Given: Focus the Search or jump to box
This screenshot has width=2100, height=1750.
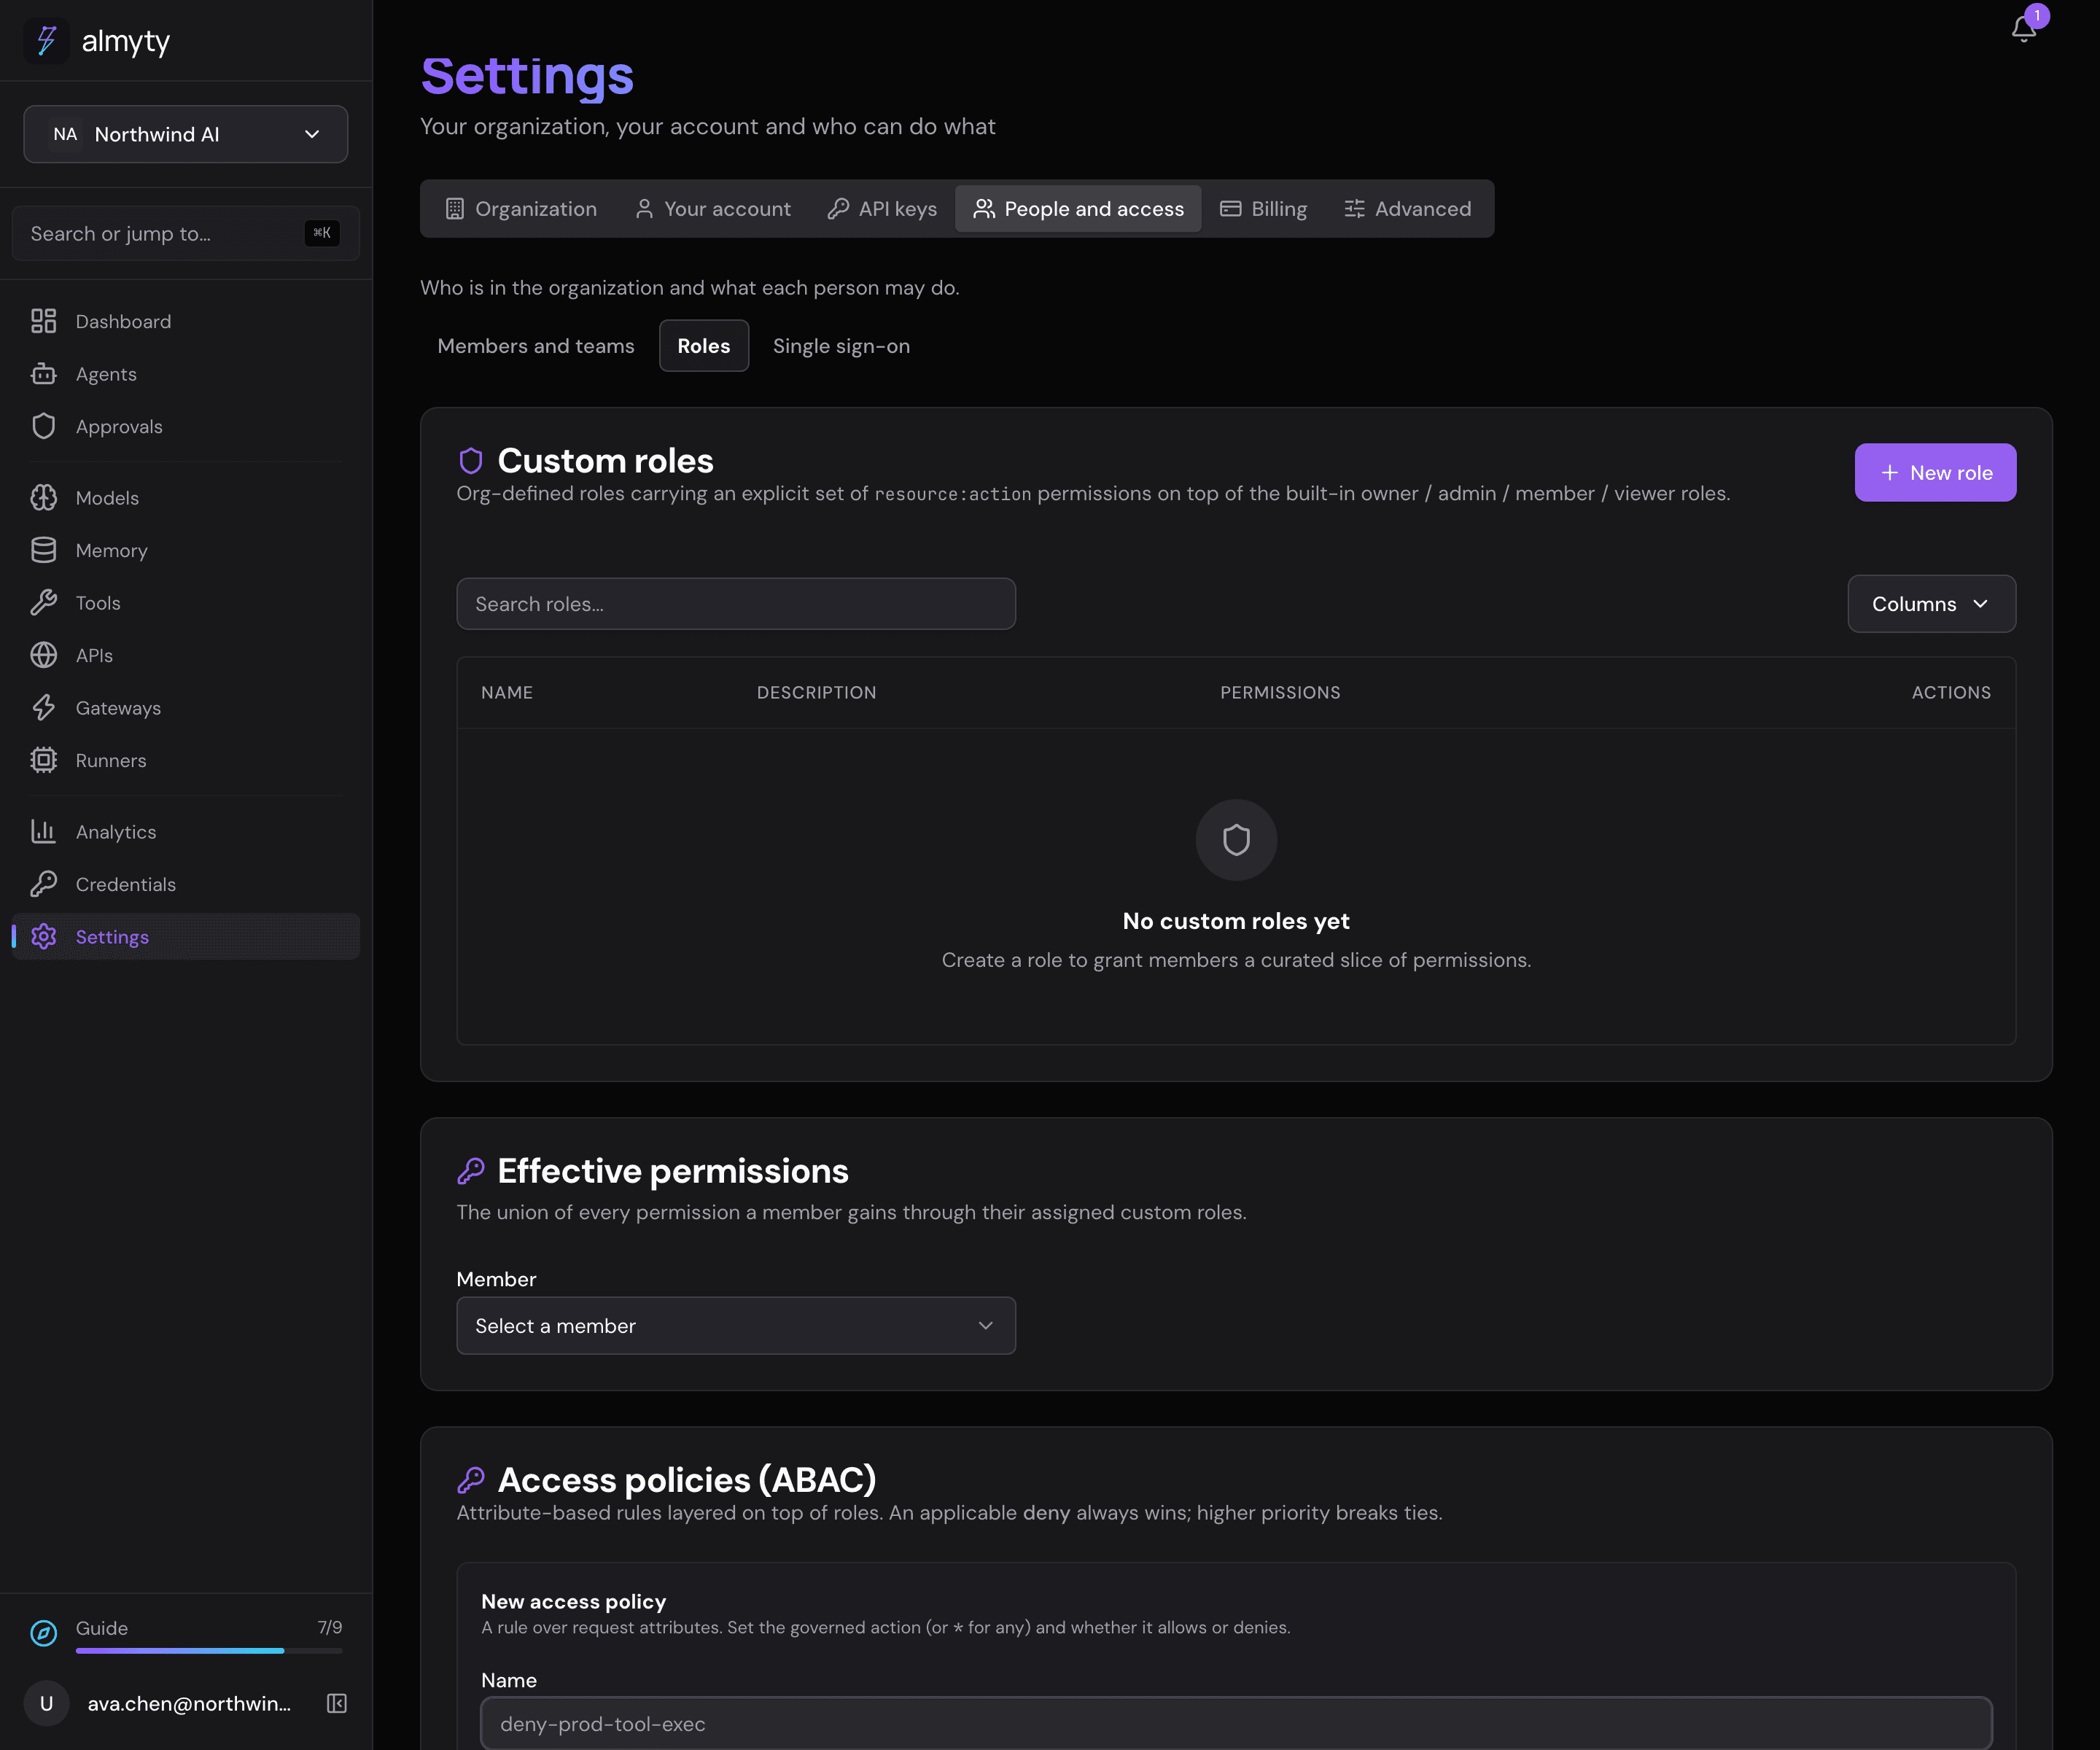Looking at the screenshot, I should coord(186,234).
